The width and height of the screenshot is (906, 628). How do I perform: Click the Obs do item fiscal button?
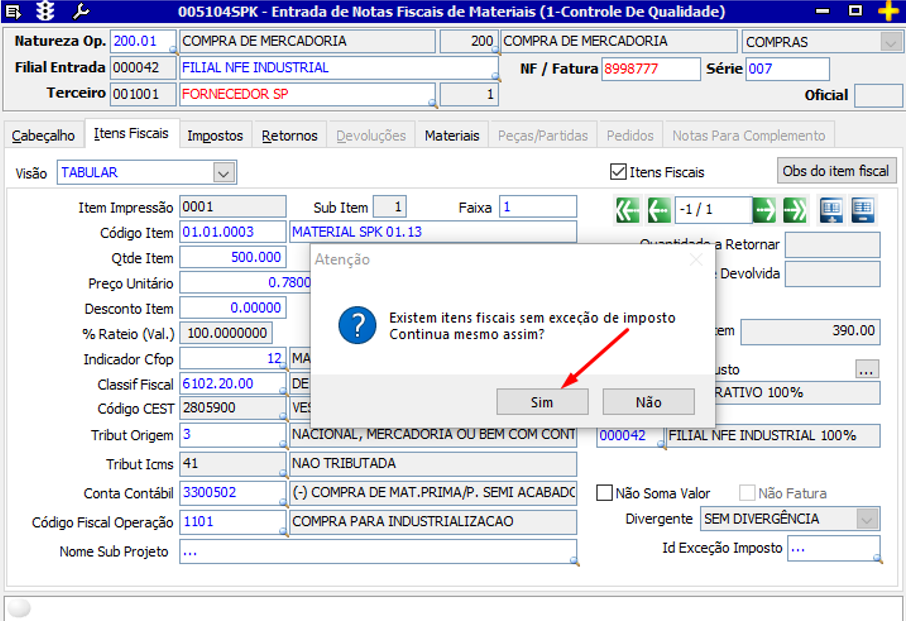click(x=836, y=171)
